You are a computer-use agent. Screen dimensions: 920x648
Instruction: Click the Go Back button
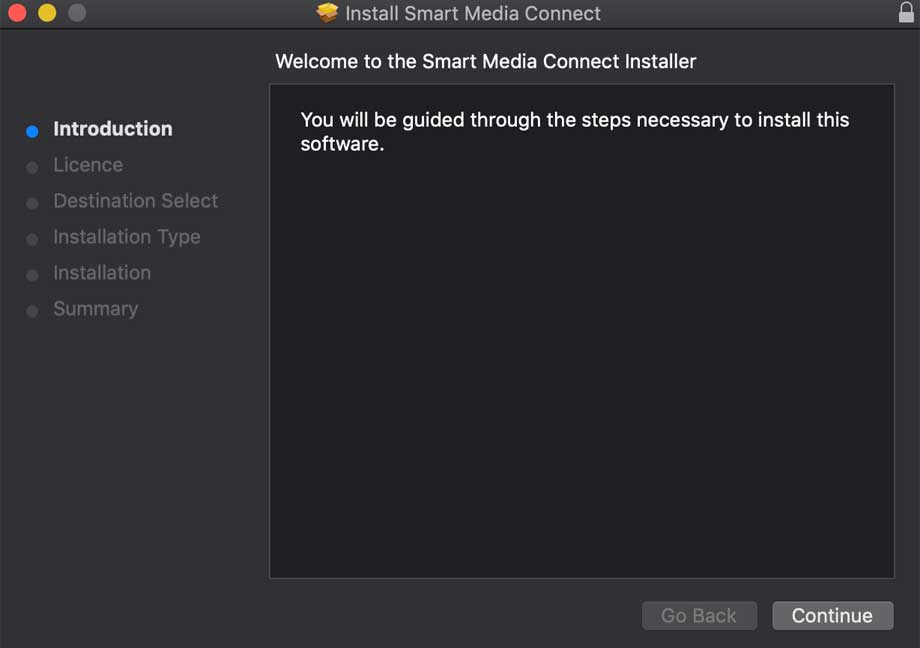pyautogui.click(x=699, y=615)
